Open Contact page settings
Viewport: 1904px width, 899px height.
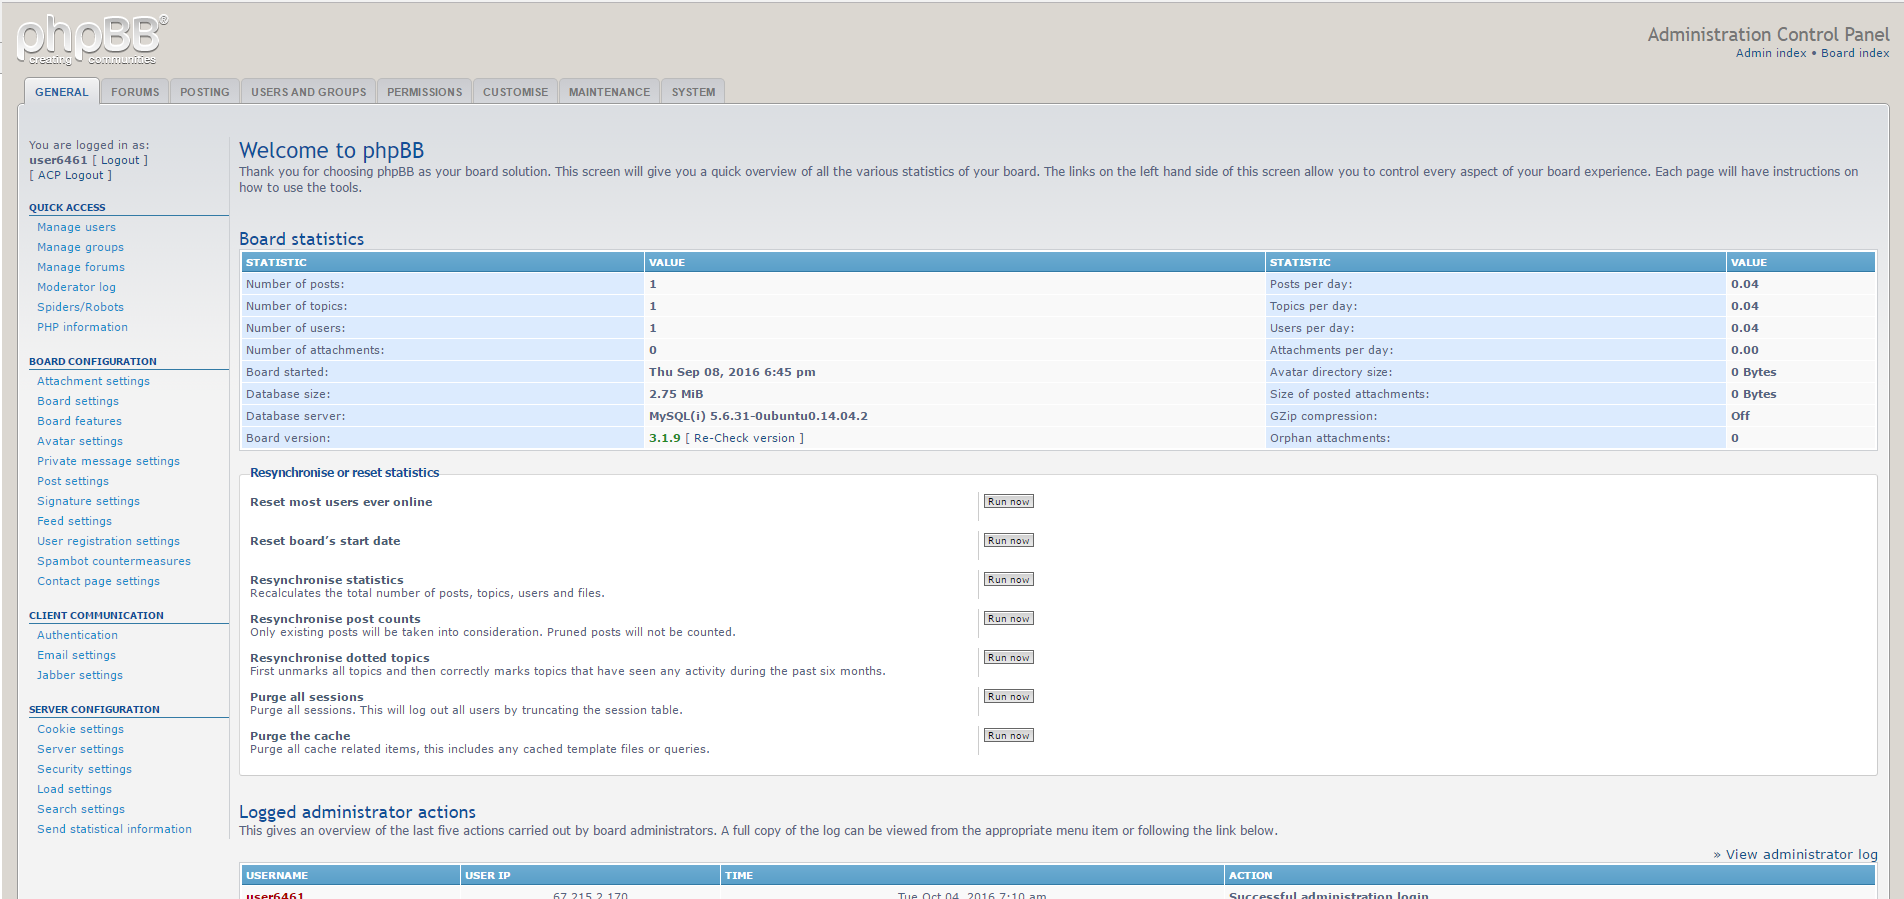click(98, 581)
